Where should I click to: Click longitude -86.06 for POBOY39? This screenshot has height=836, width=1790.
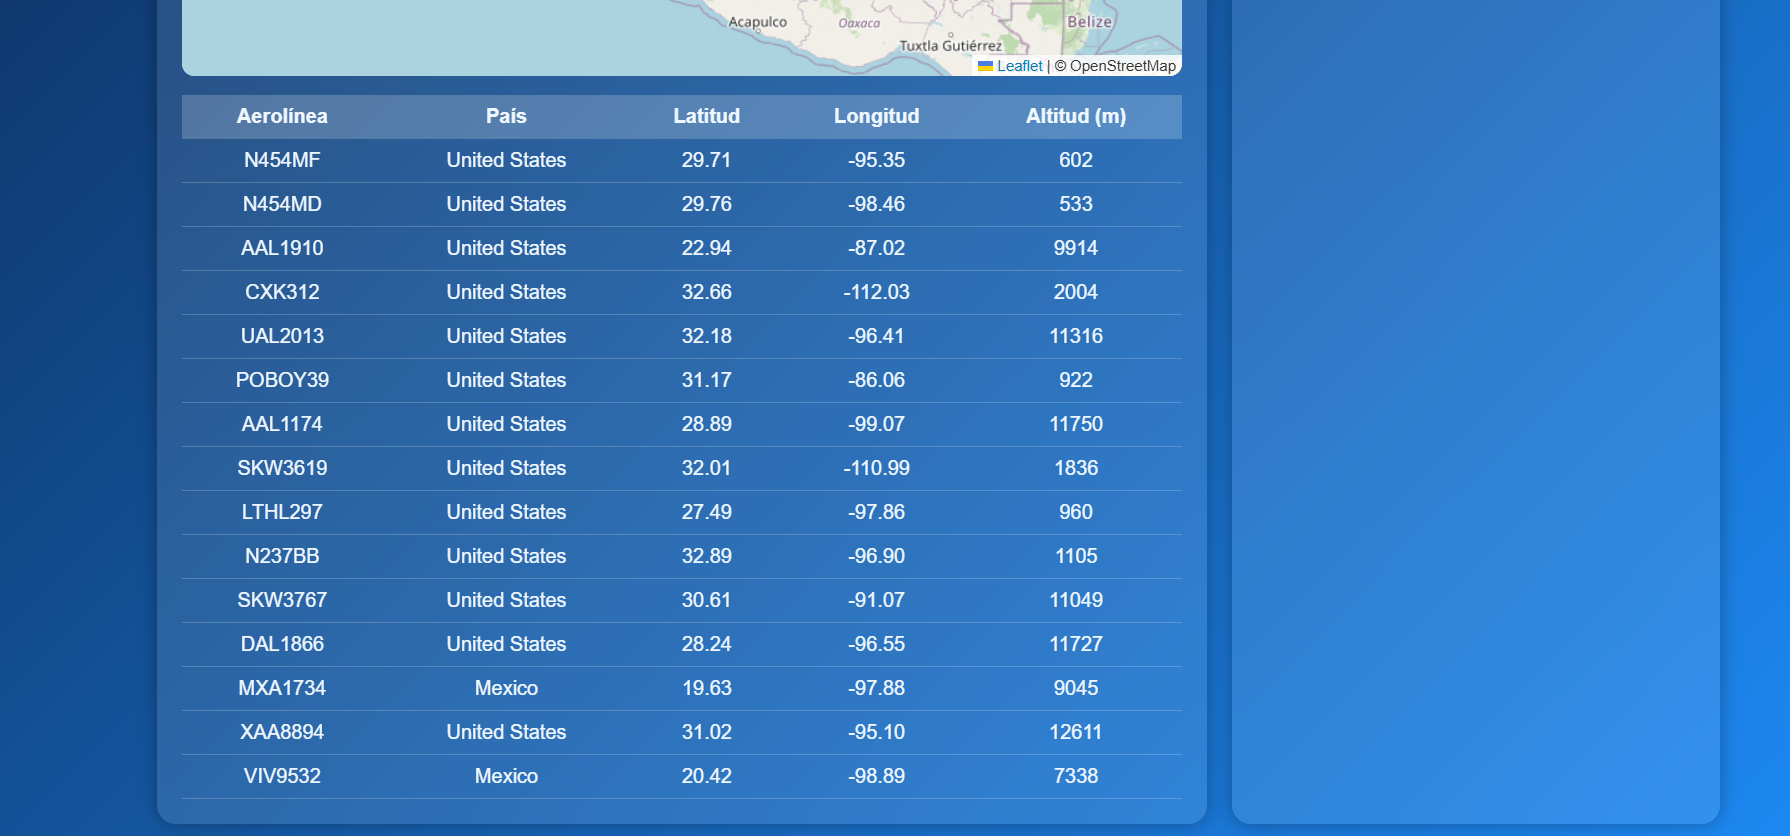point(877,380)
